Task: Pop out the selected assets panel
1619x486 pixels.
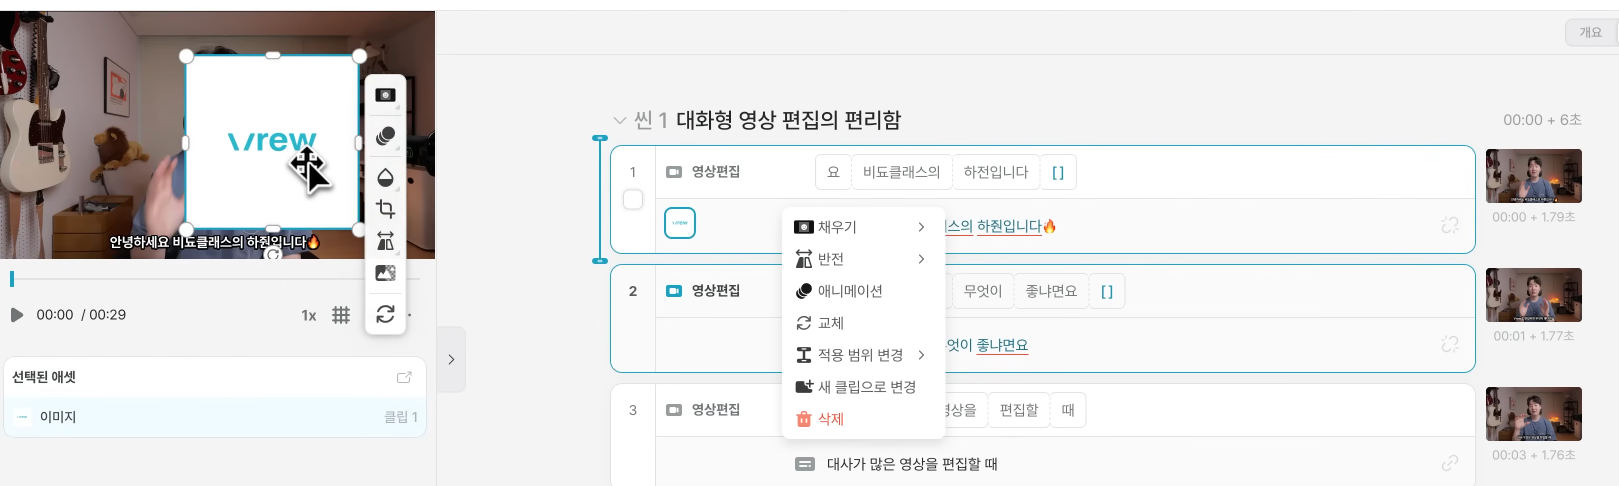Action: (404, 377)
